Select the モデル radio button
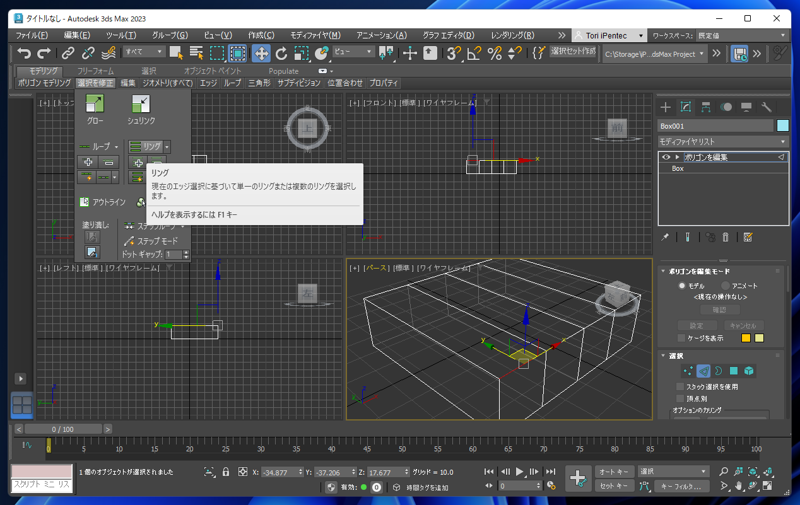 pos(682,286)
